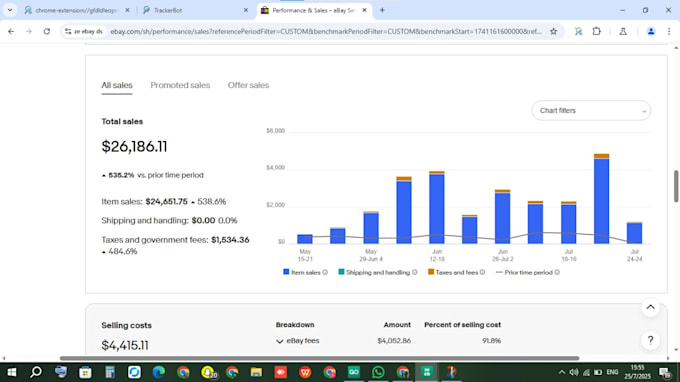Viewport: 680px width, 382px height.
Task: Open info icon beside Taxes and fees legend
Action: coord(482,272)
